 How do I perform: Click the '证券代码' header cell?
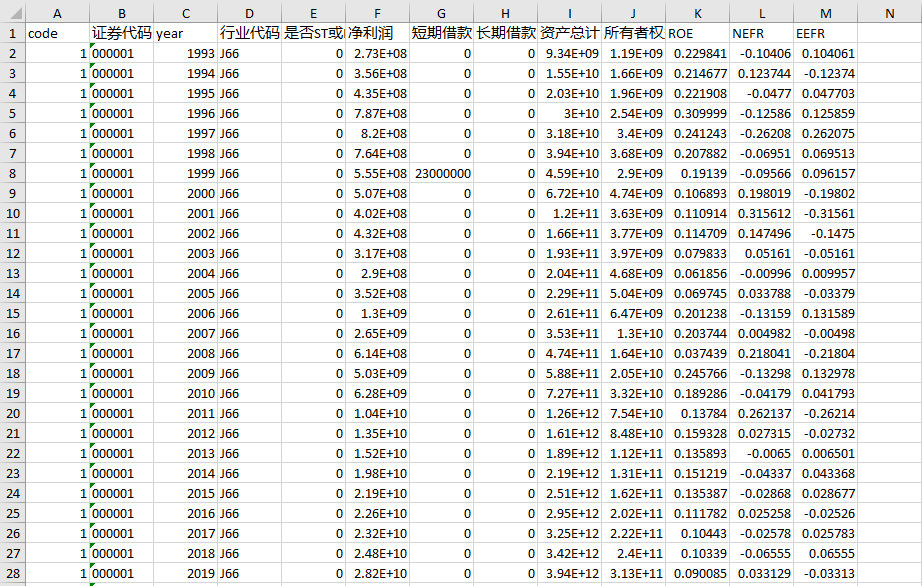tap(121, 34)
